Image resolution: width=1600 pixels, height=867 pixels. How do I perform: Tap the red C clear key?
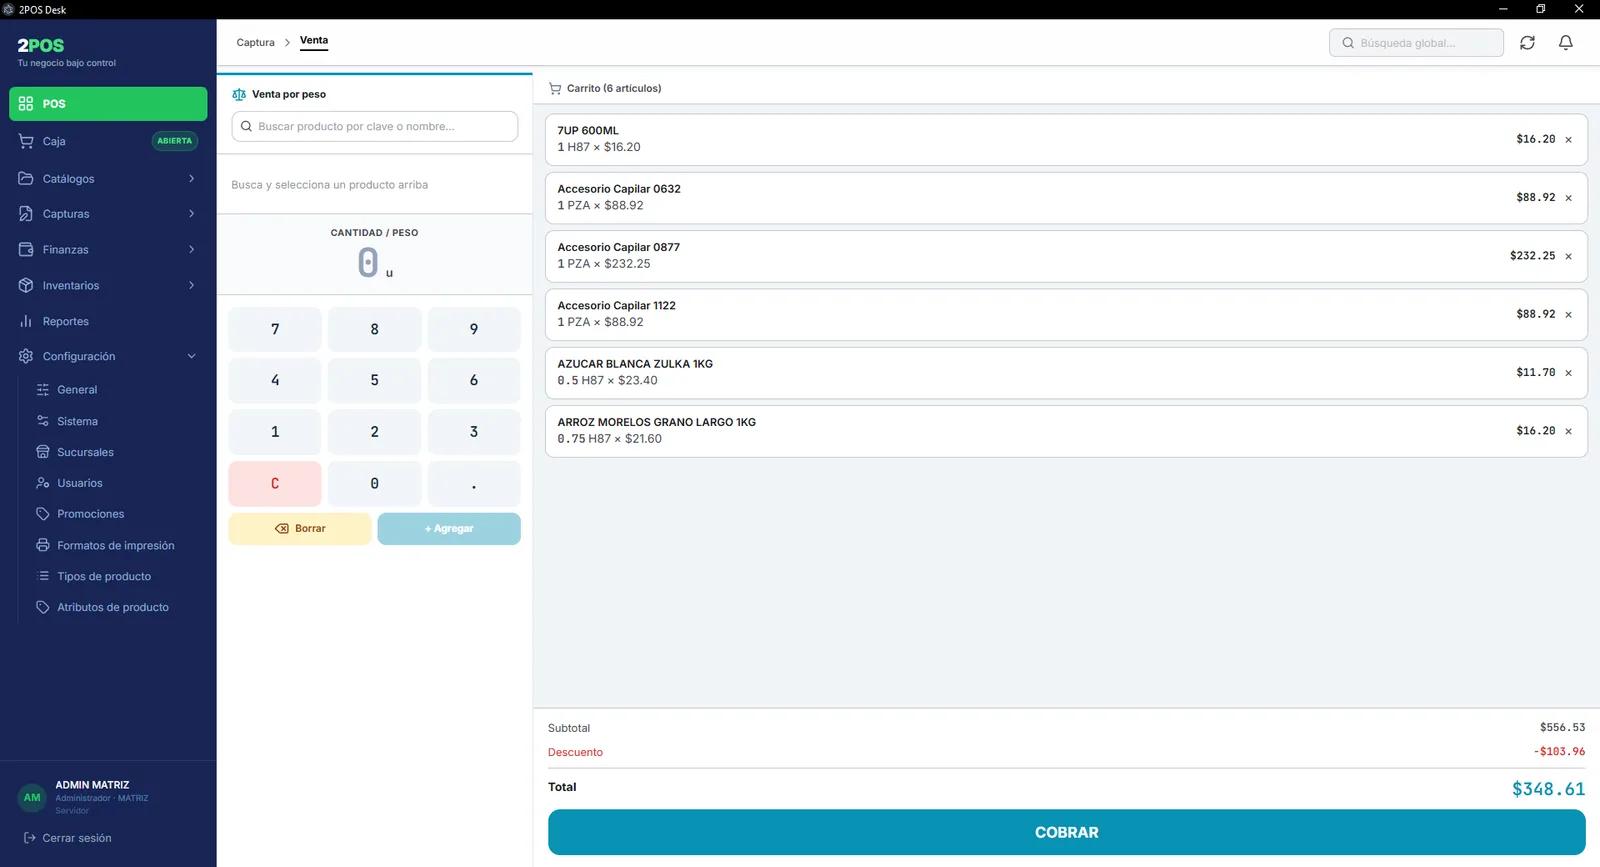275,484
